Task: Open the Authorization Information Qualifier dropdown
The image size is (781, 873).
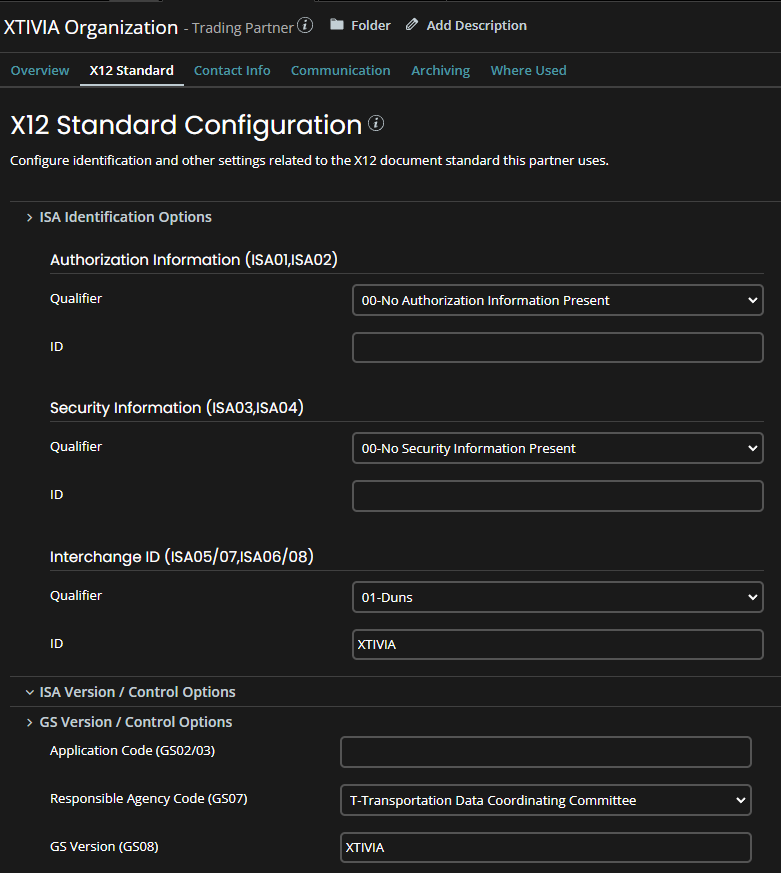Action: [557, 300]
